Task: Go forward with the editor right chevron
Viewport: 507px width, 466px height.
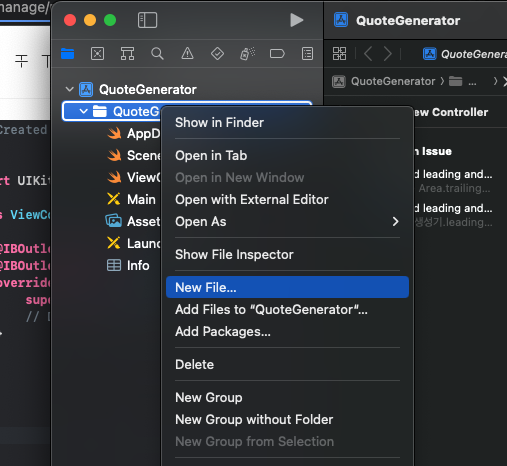Action: [x=387, y=54]
